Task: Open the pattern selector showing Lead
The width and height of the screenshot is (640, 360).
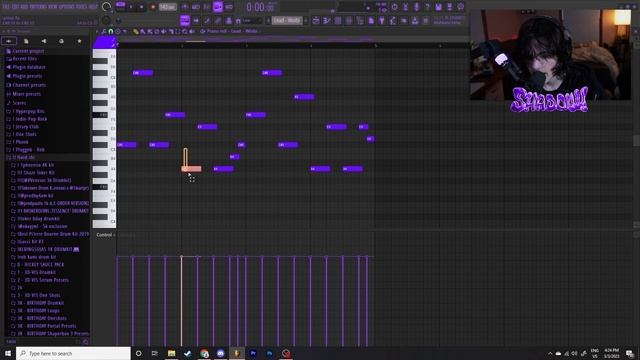Action: 287,20
